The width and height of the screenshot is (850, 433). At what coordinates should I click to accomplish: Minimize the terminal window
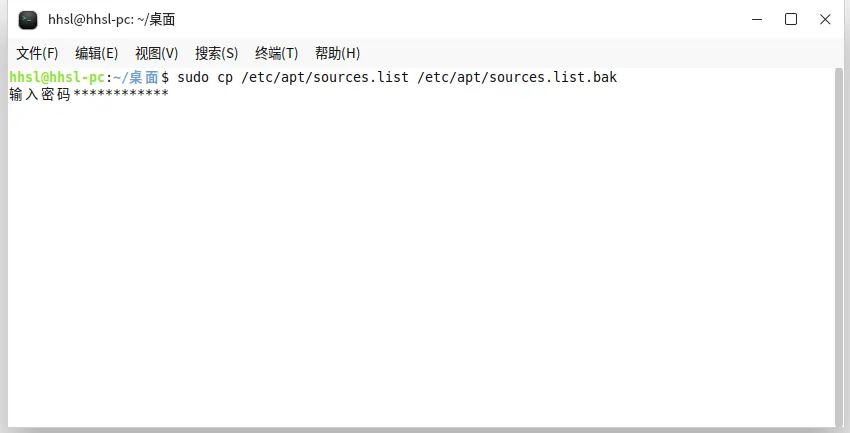click(x=757, y=20)
